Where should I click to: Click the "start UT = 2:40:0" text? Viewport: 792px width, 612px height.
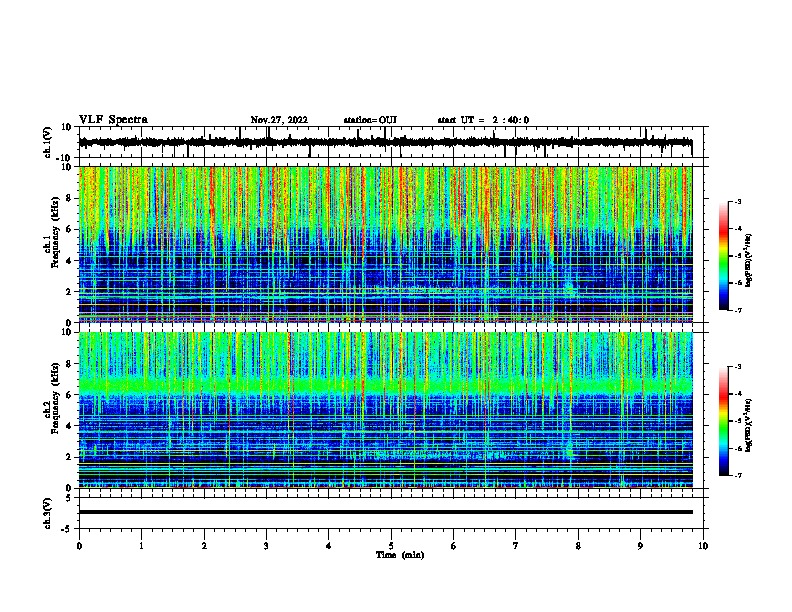(x=483, y=120)
